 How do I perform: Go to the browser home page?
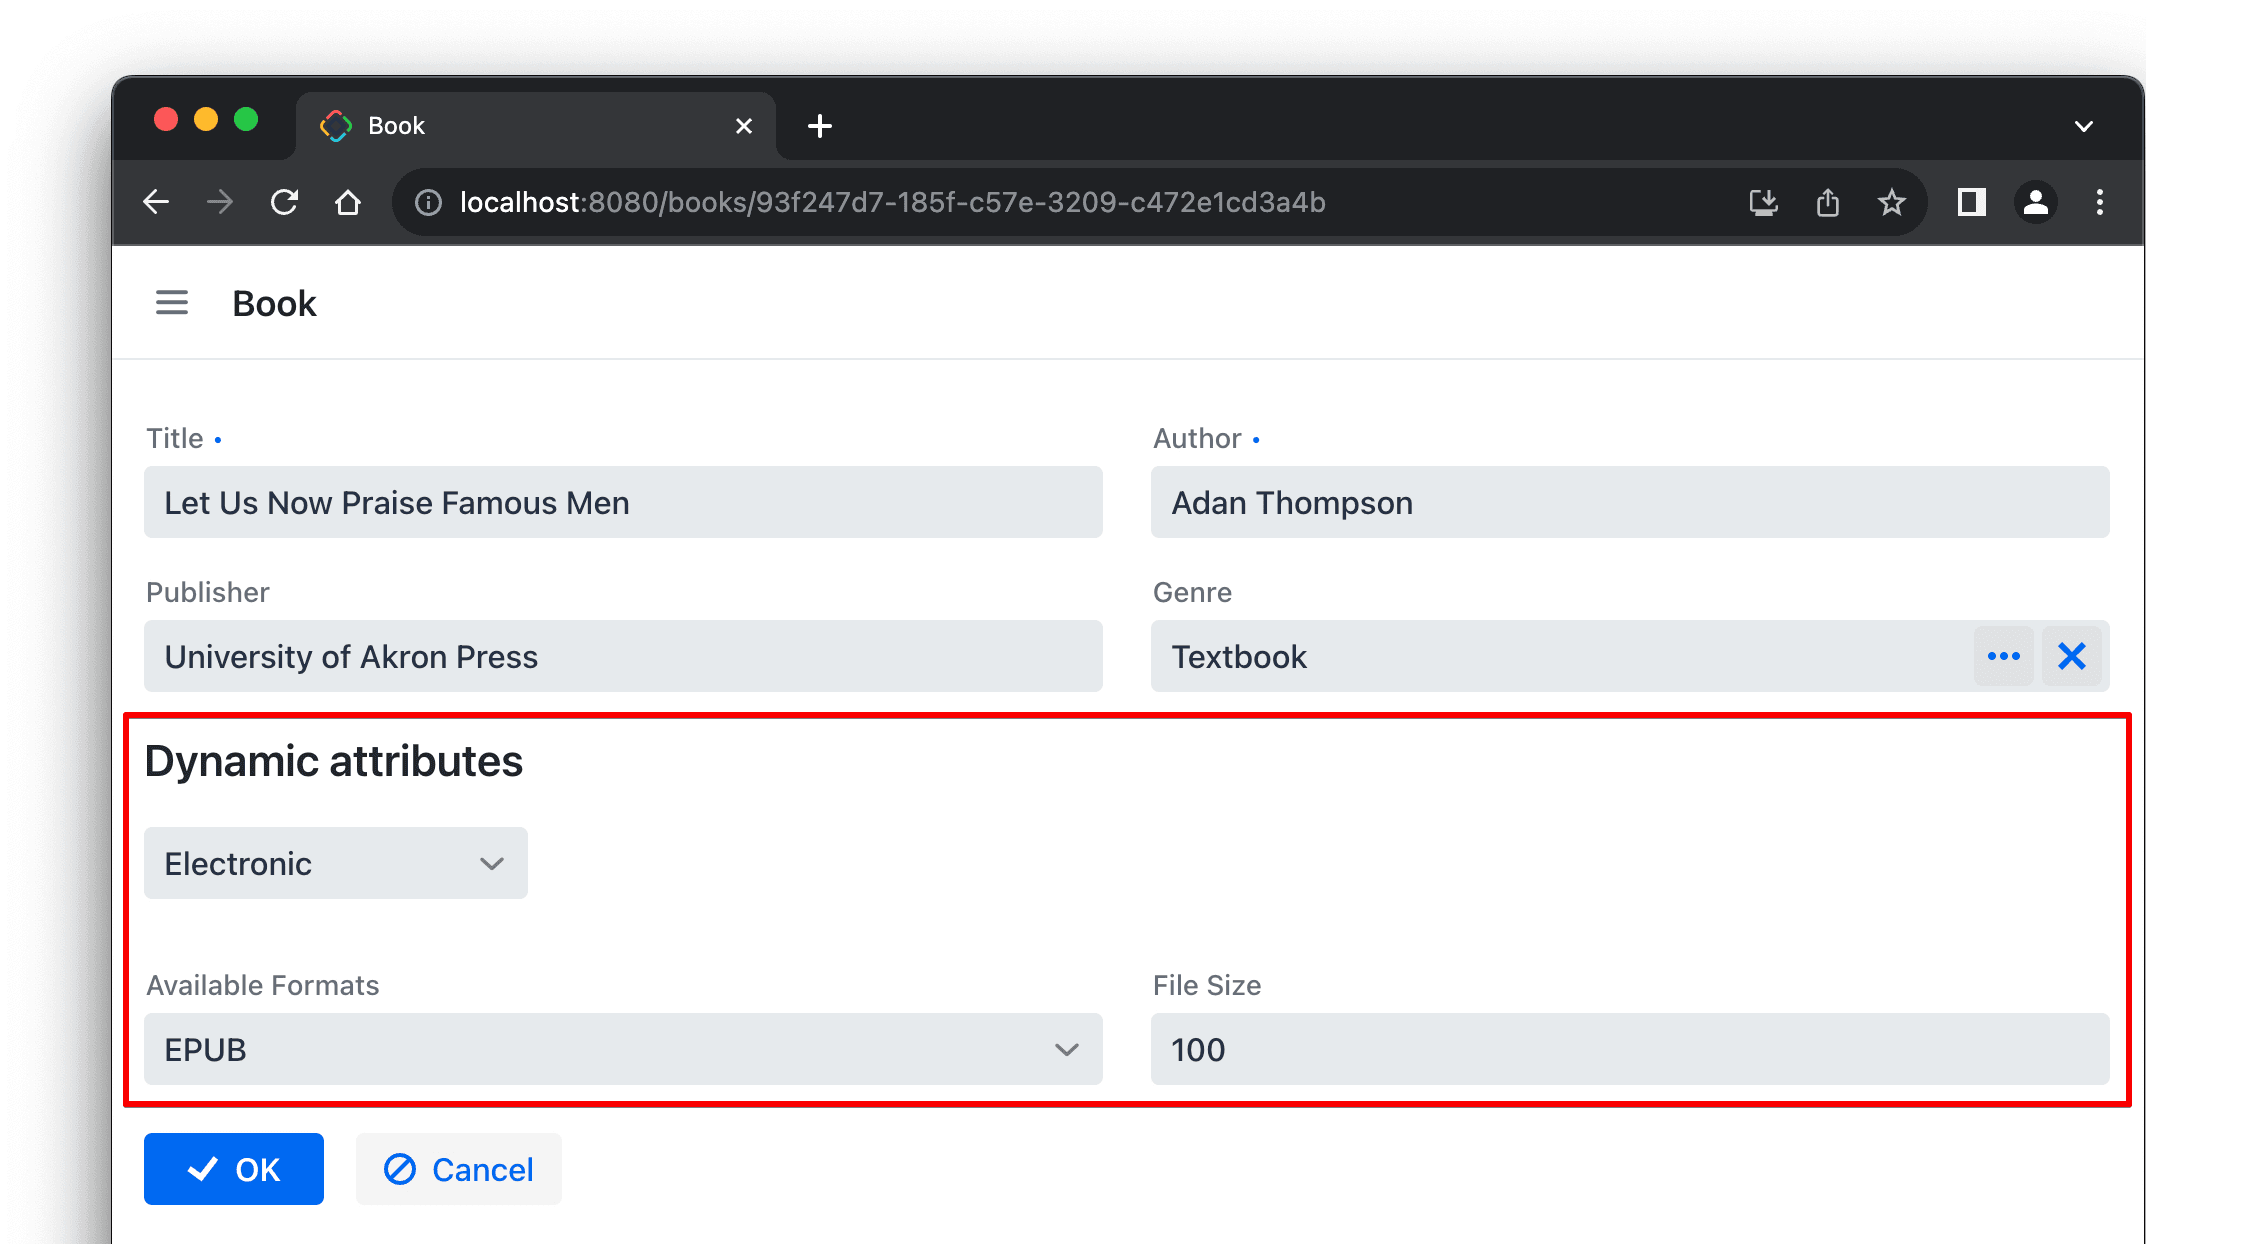[347, 203]
